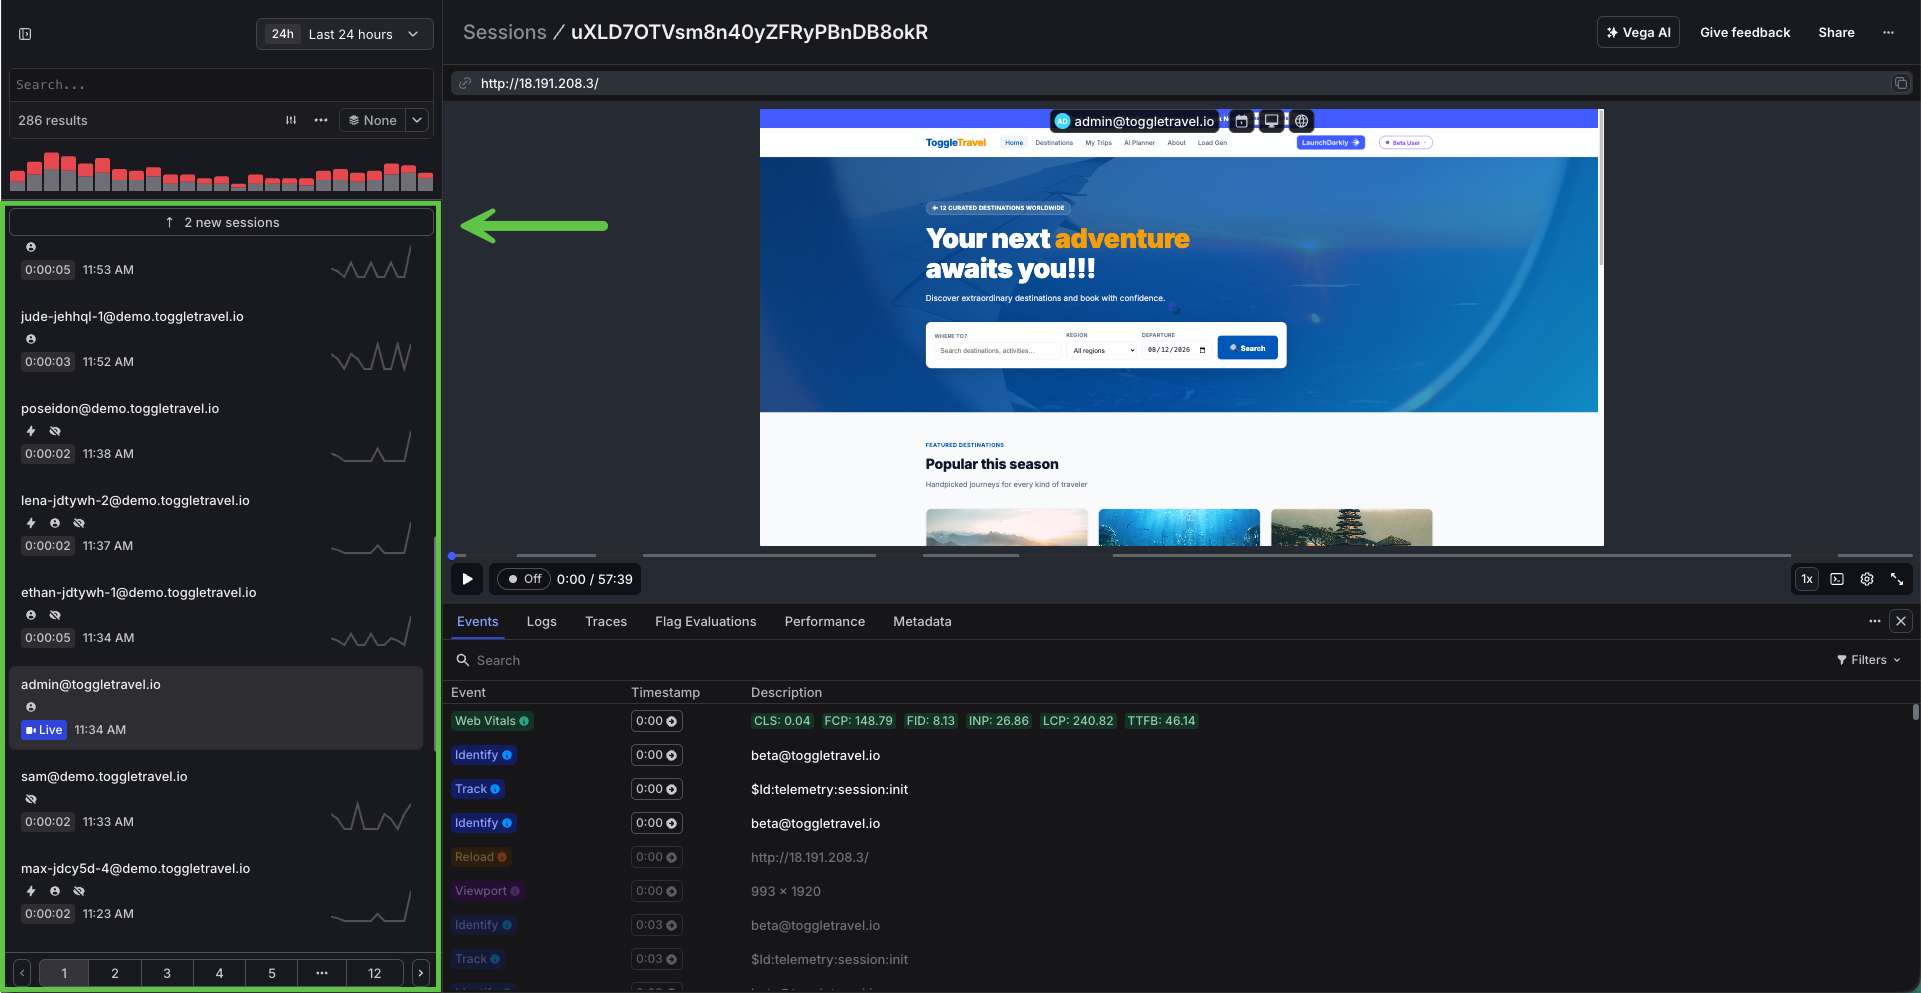Click the desktop monitor device icon
The image size is (1921, 993).
[1271, 121]
